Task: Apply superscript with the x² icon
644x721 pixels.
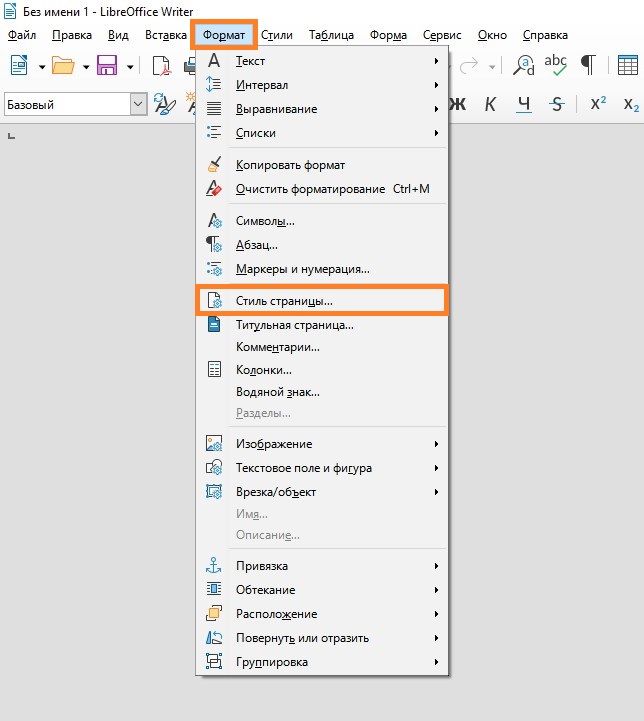Action: [599, 104]
